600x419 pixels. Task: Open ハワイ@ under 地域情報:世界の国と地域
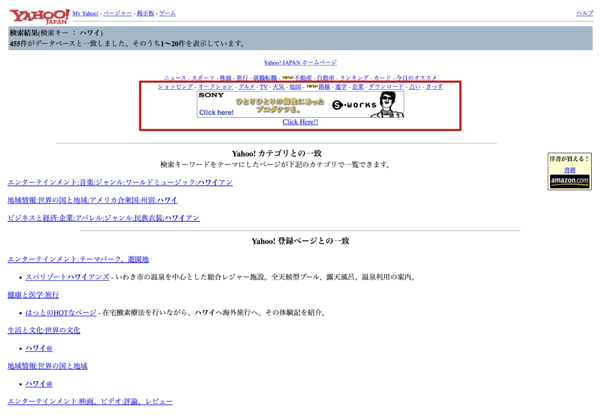pyautogui.click(x=39, y=384)
